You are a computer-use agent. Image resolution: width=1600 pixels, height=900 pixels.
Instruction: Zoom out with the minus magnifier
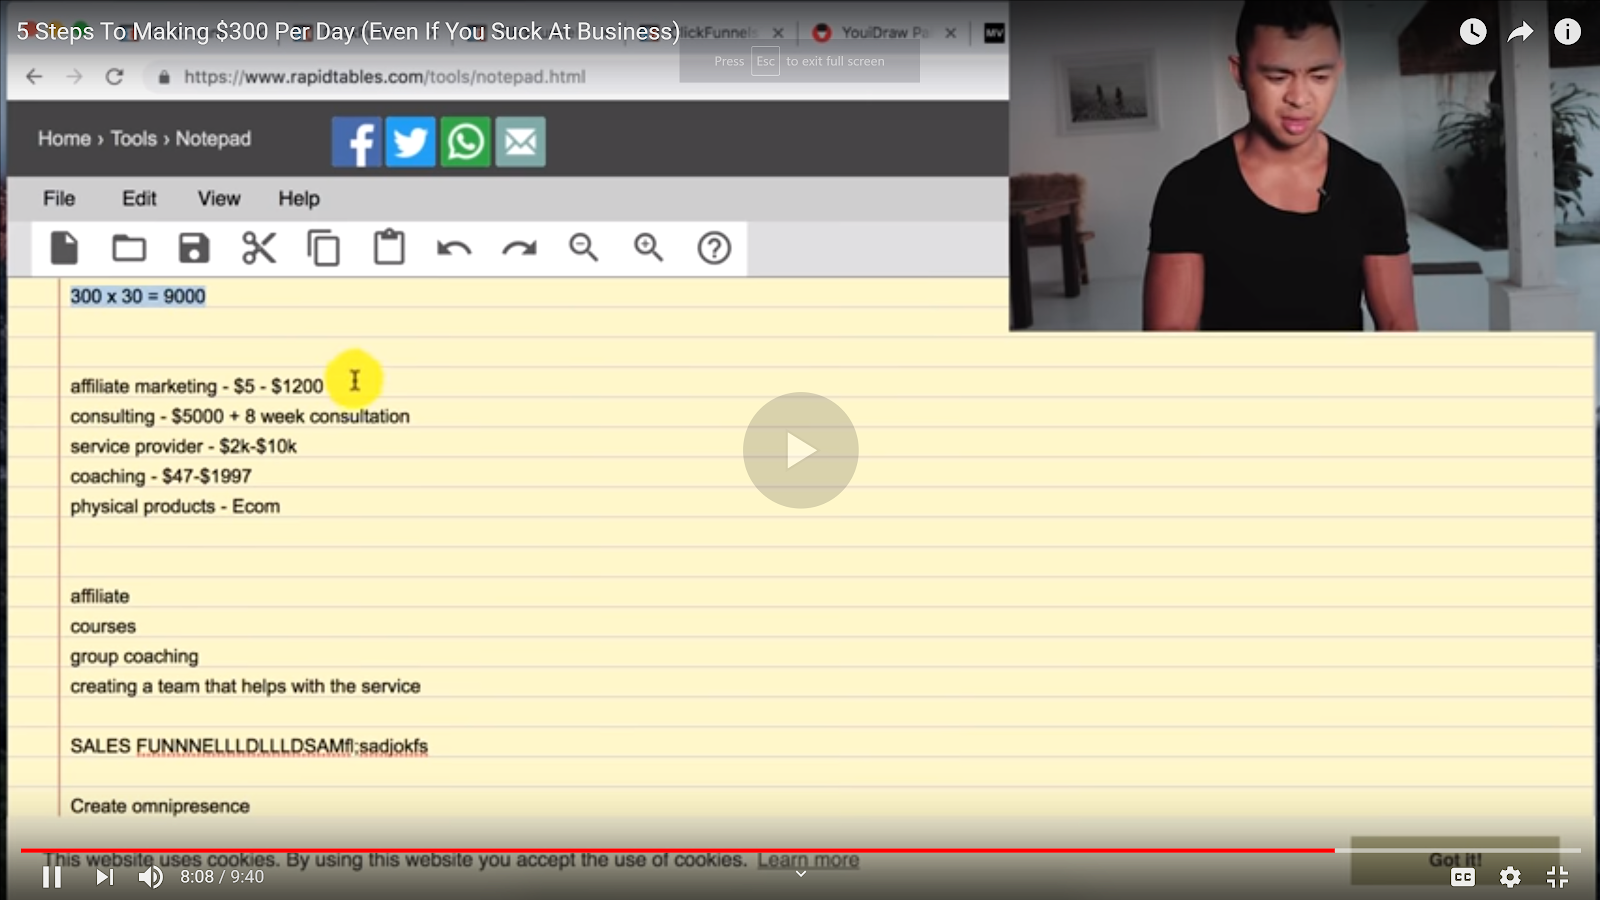point(584,248)
